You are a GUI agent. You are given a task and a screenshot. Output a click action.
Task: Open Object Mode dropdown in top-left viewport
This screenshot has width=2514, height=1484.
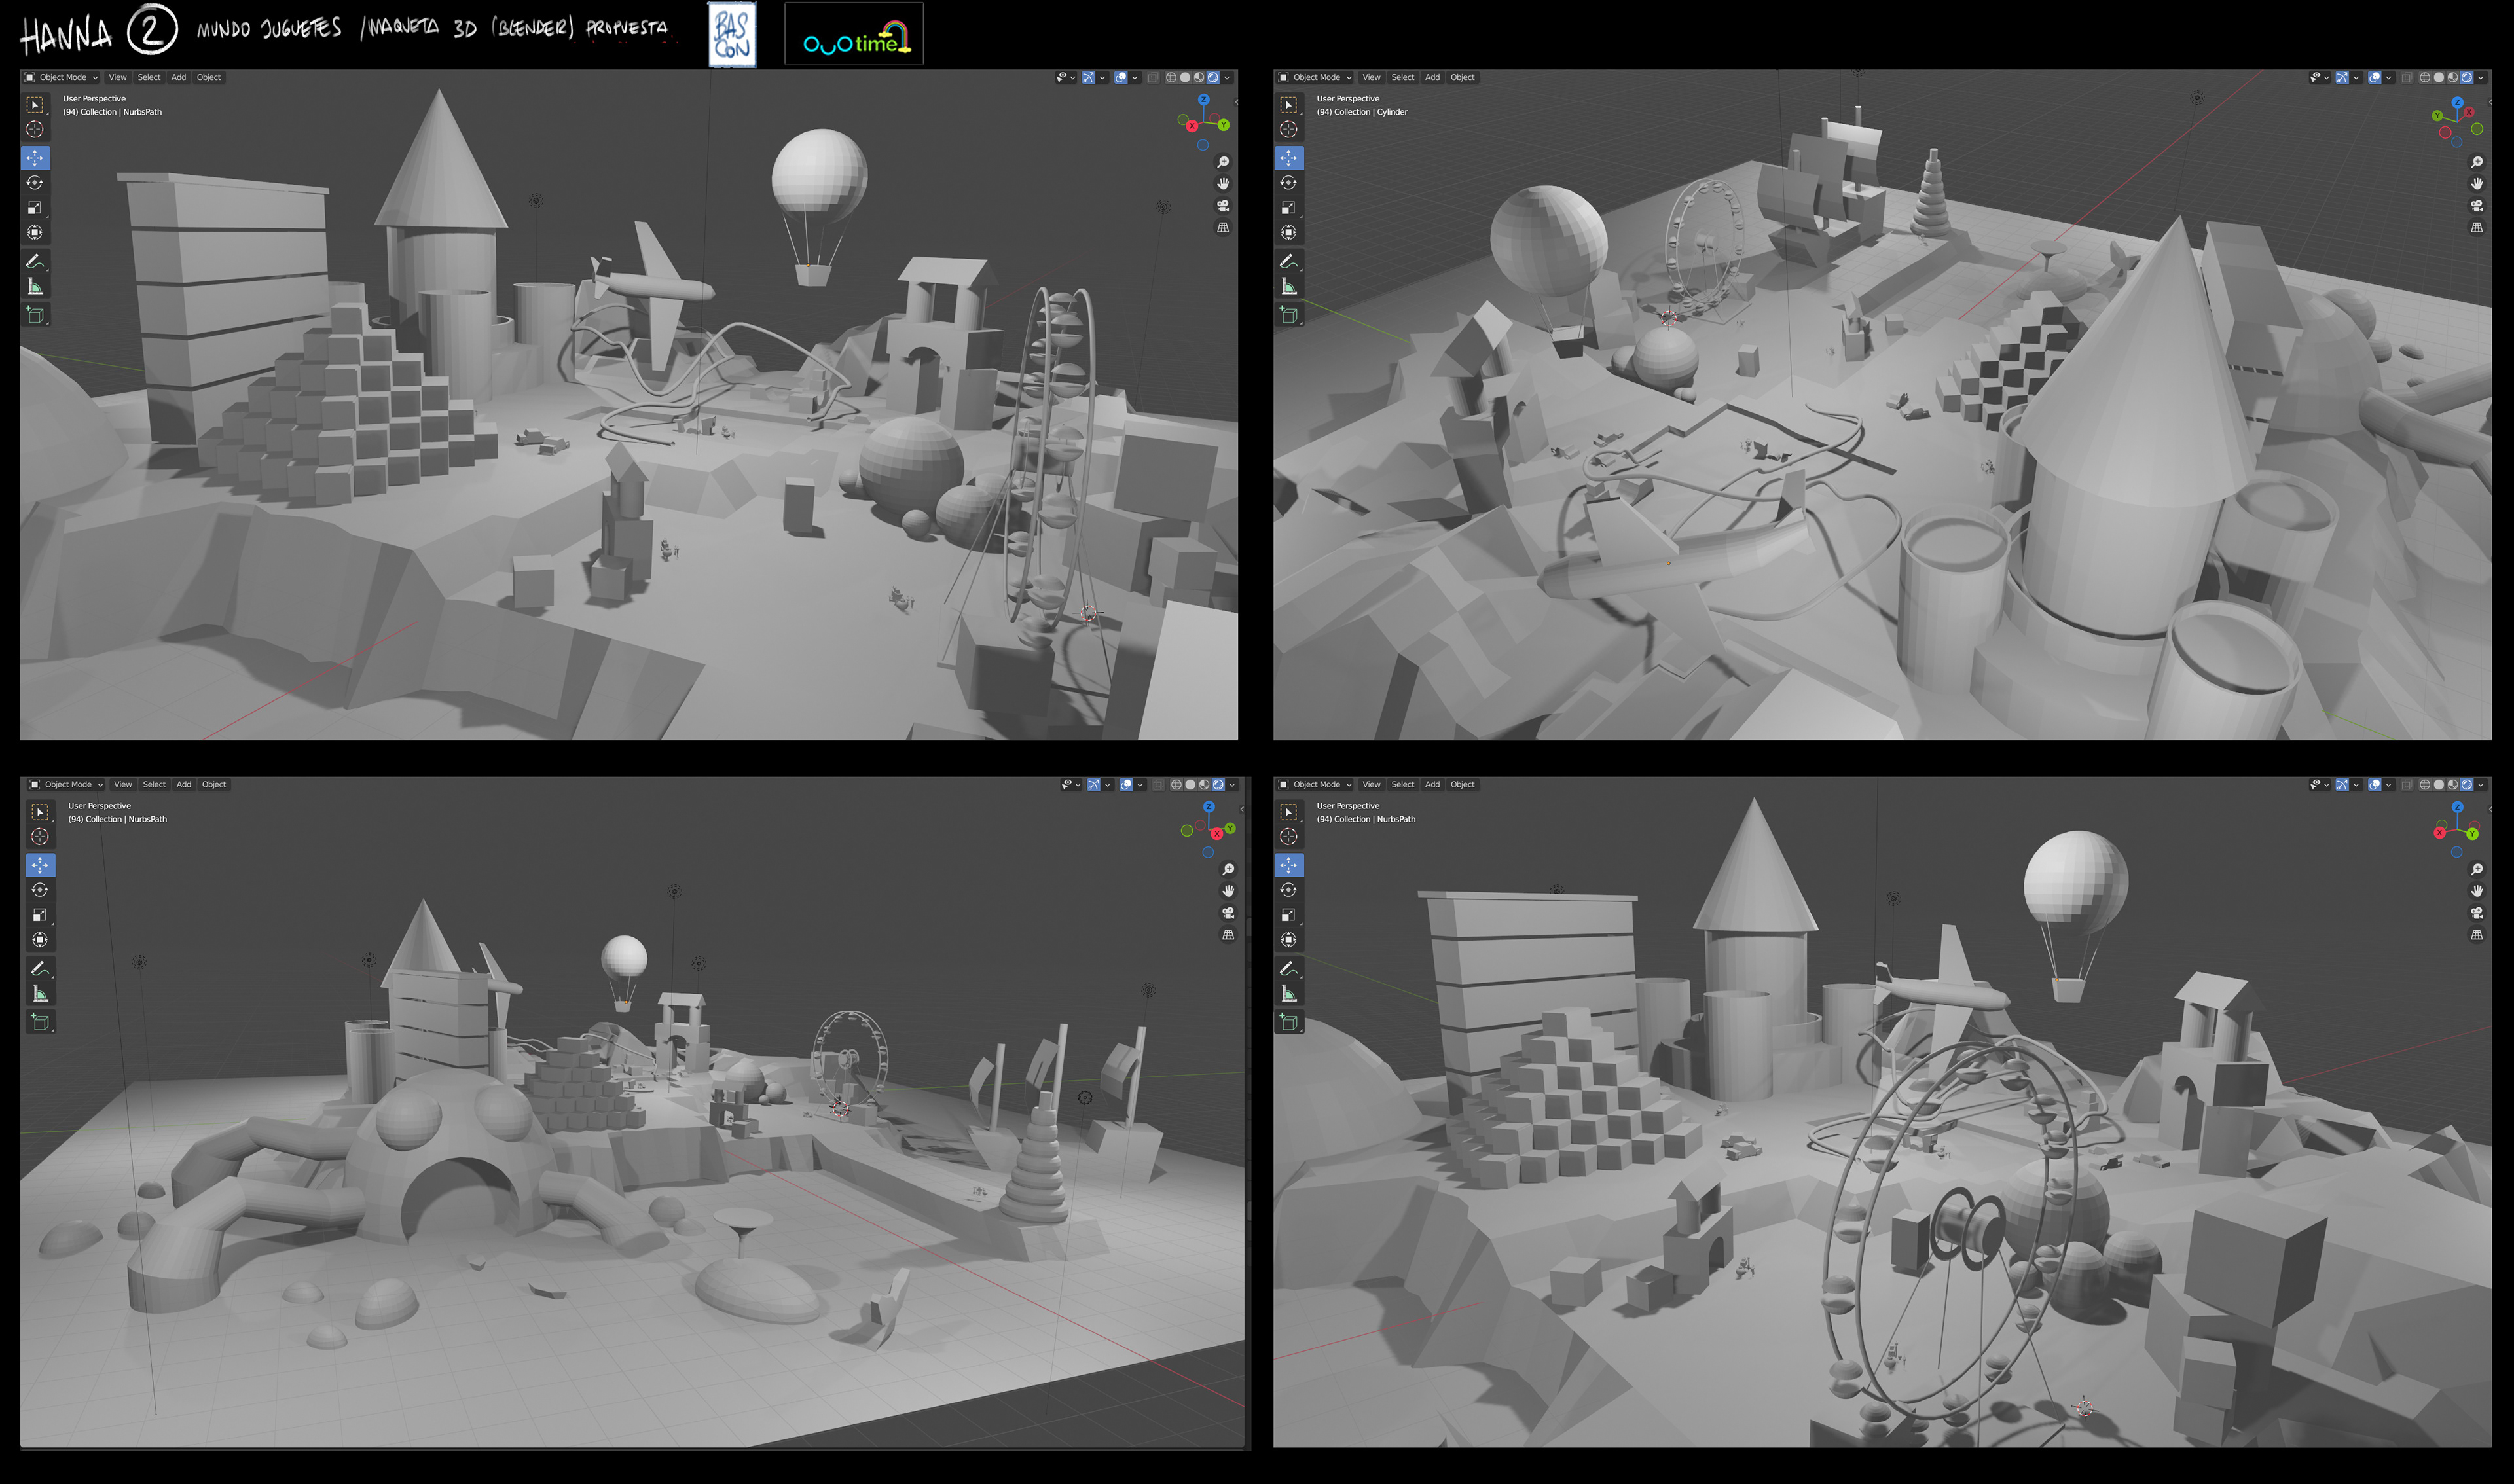[x=62, y=77]
